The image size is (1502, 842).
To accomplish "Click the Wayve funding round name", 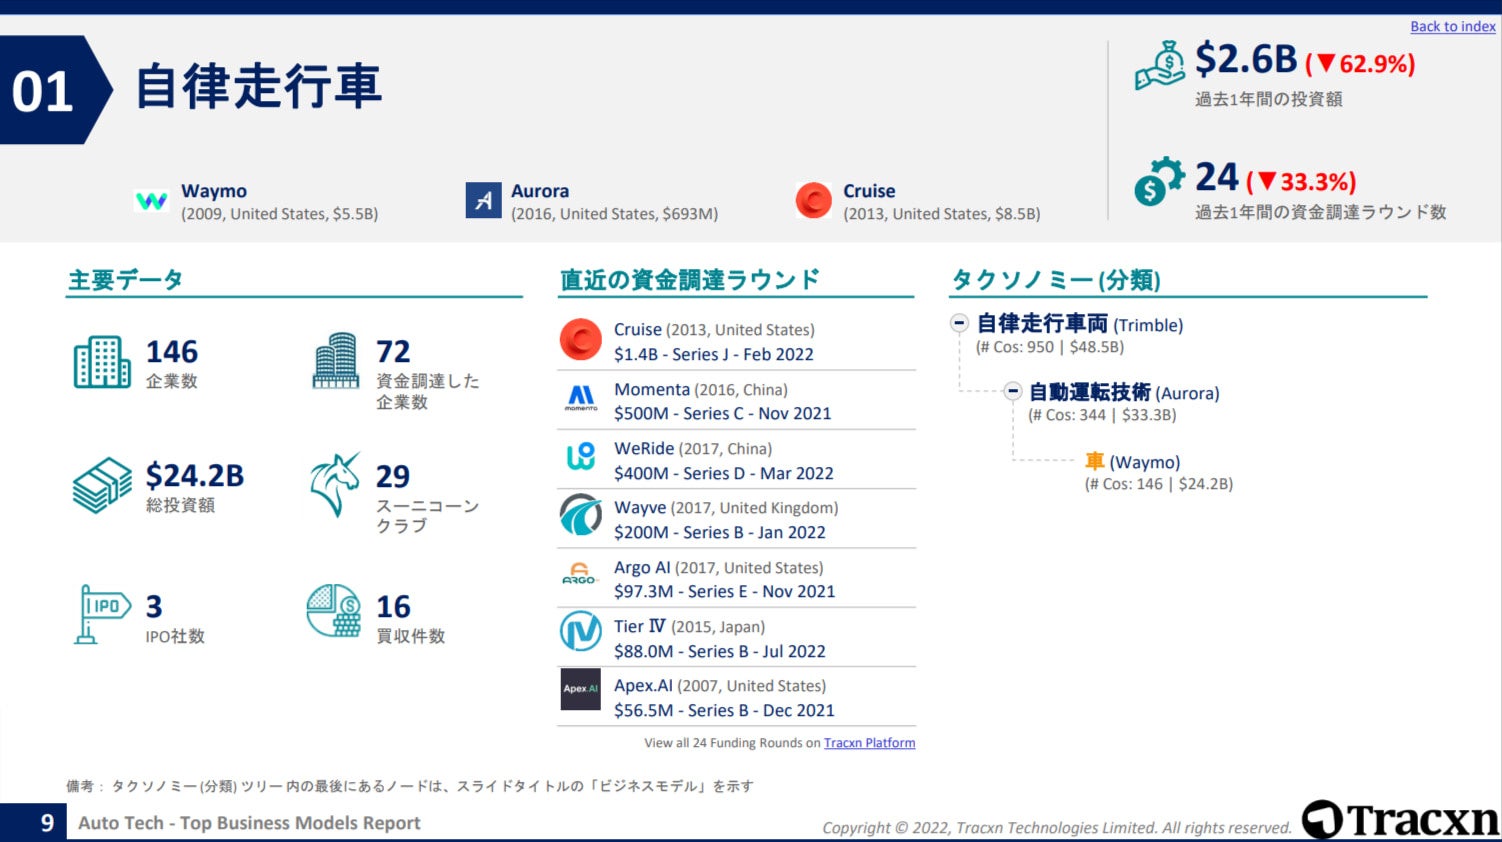I will click(640, 508).
